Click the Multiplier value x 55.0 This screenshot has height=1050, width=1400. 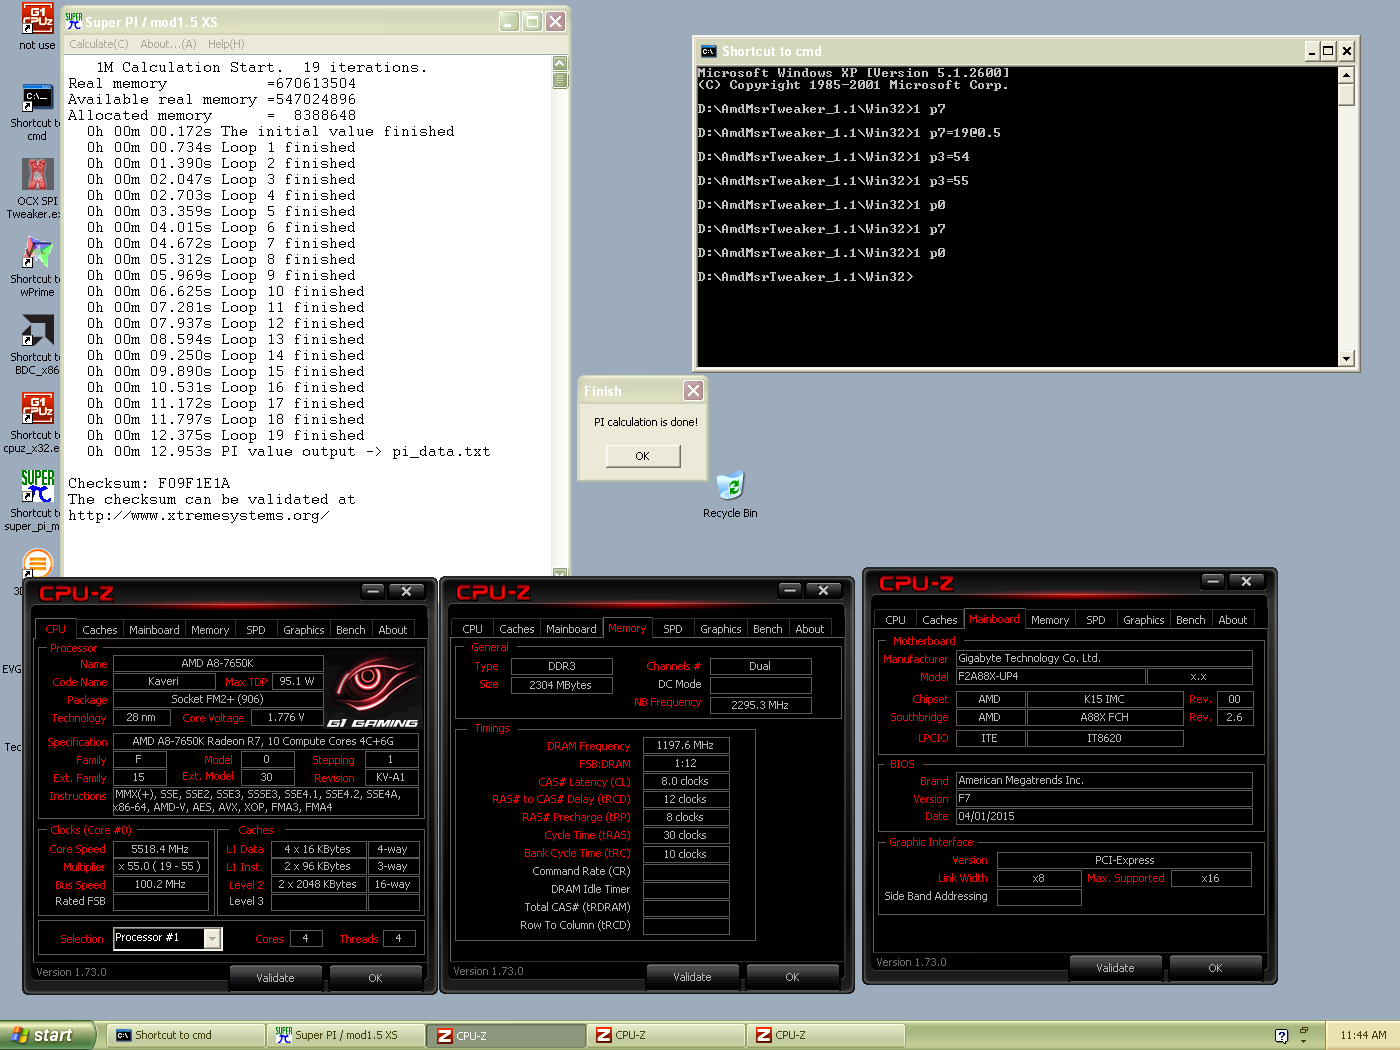[160, 867]
